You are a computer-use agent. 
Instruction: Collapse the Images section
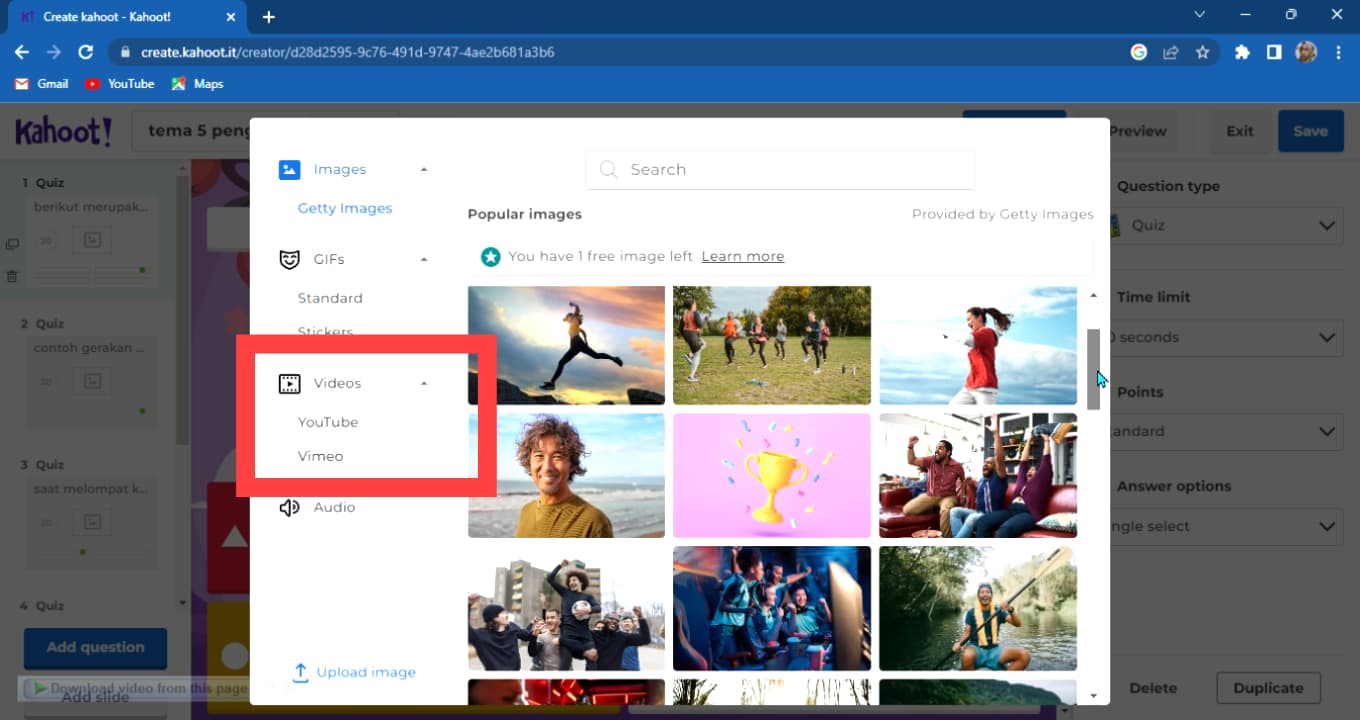424,169
